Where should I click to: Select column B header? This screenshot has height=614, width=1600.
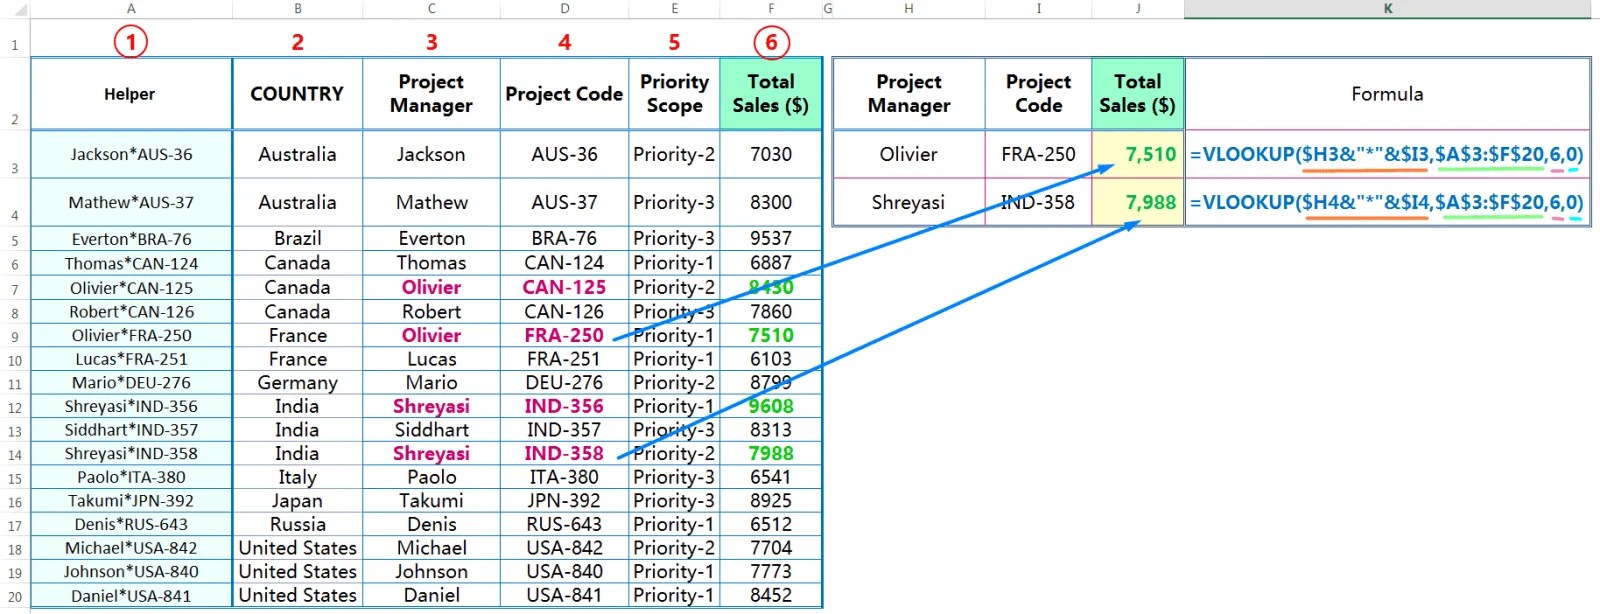(x=297, y=8)
